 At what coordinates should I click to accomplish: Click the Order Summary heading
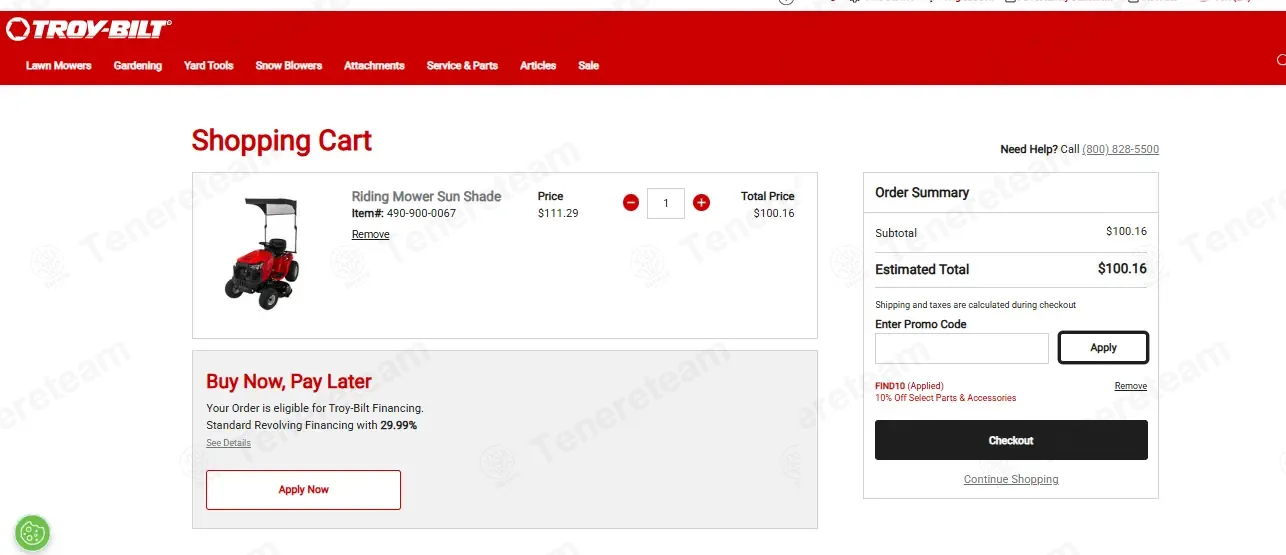click(x=922, y=192)
